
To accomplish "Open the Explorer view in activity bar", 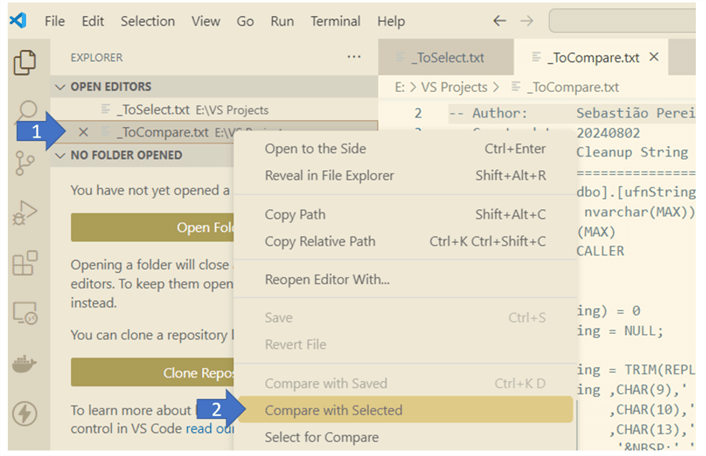I will [x=24, y=61].
